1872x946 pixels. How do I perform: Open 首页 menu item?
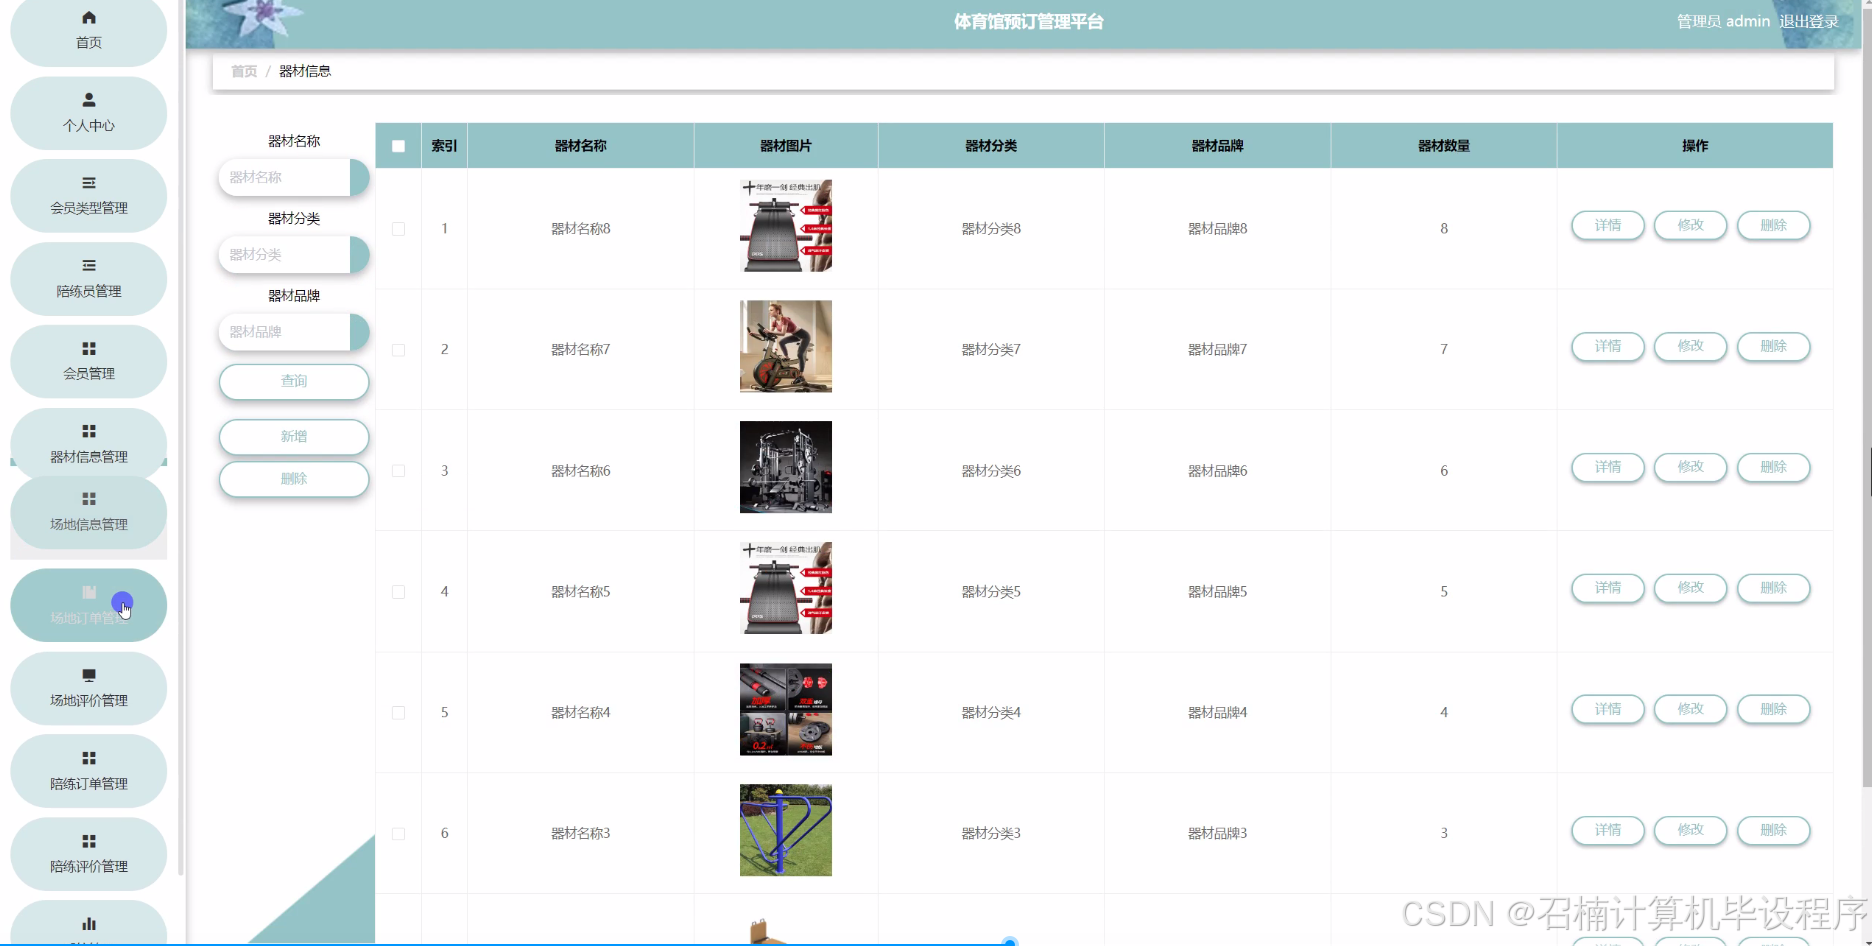(x=88, y=31)
